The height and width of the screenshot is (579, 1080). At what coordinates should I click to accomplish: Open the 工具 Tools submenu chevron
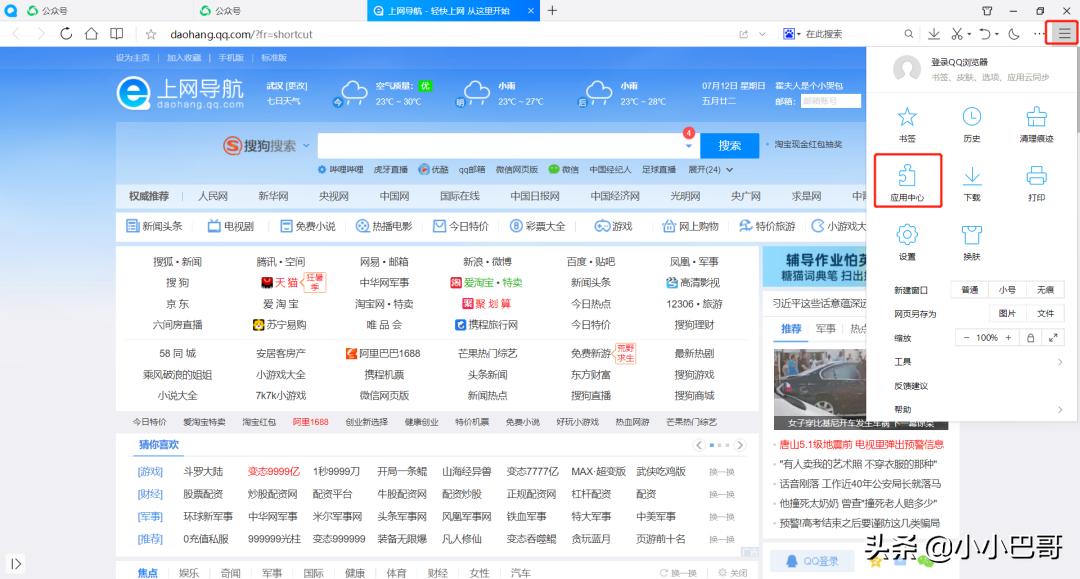[1058, 362]
